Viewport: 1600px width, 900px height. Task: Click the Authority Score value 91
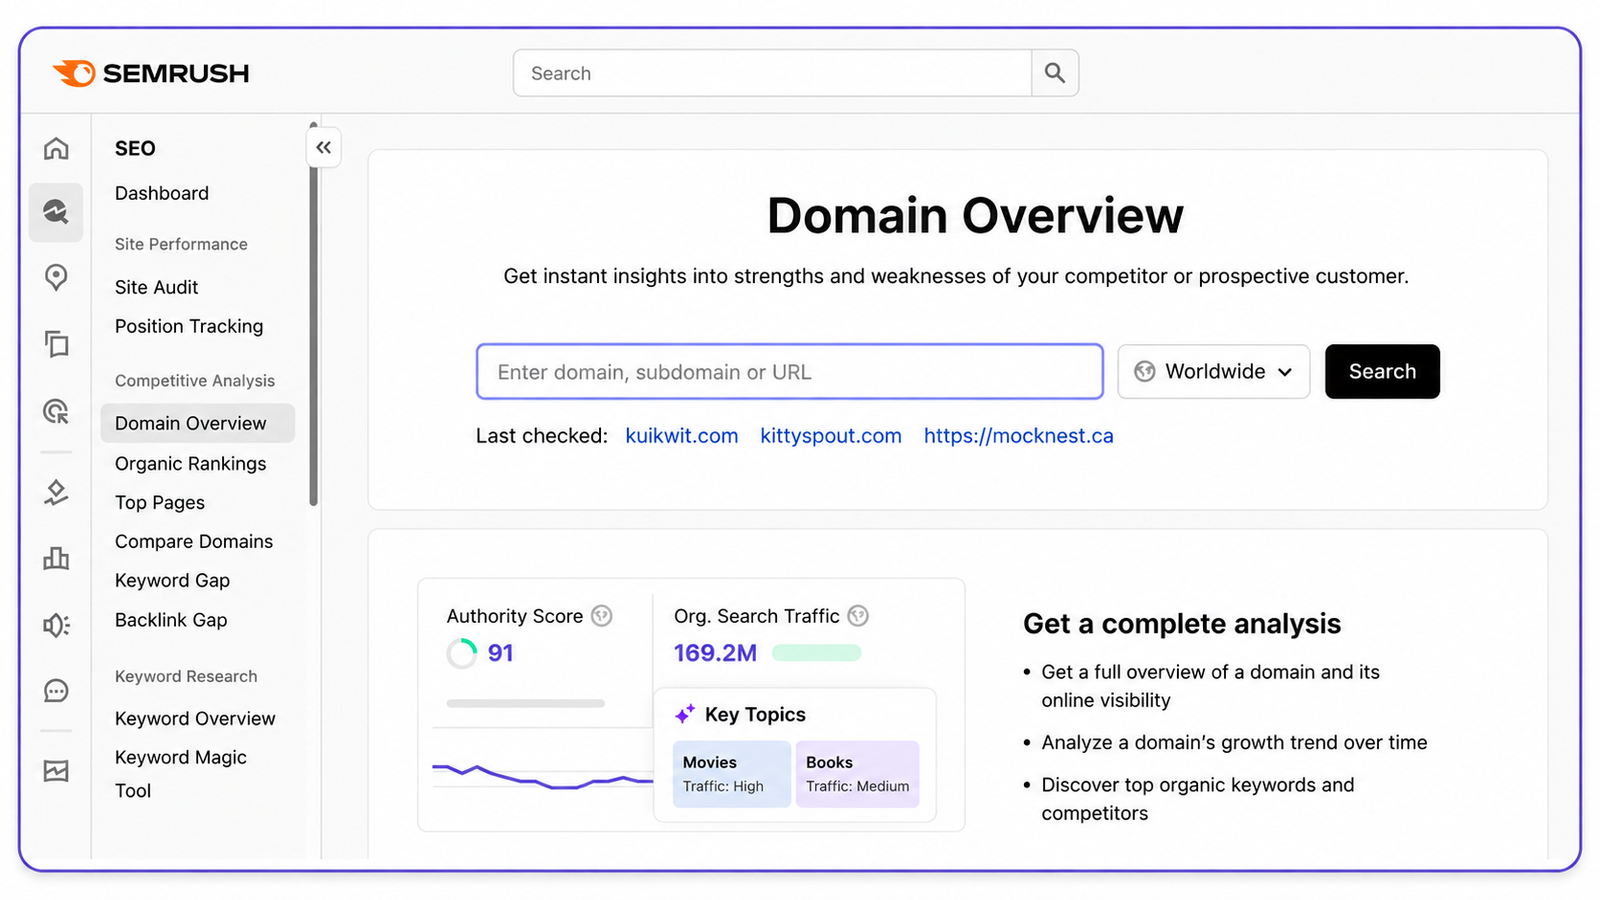[x=500, y=654]
